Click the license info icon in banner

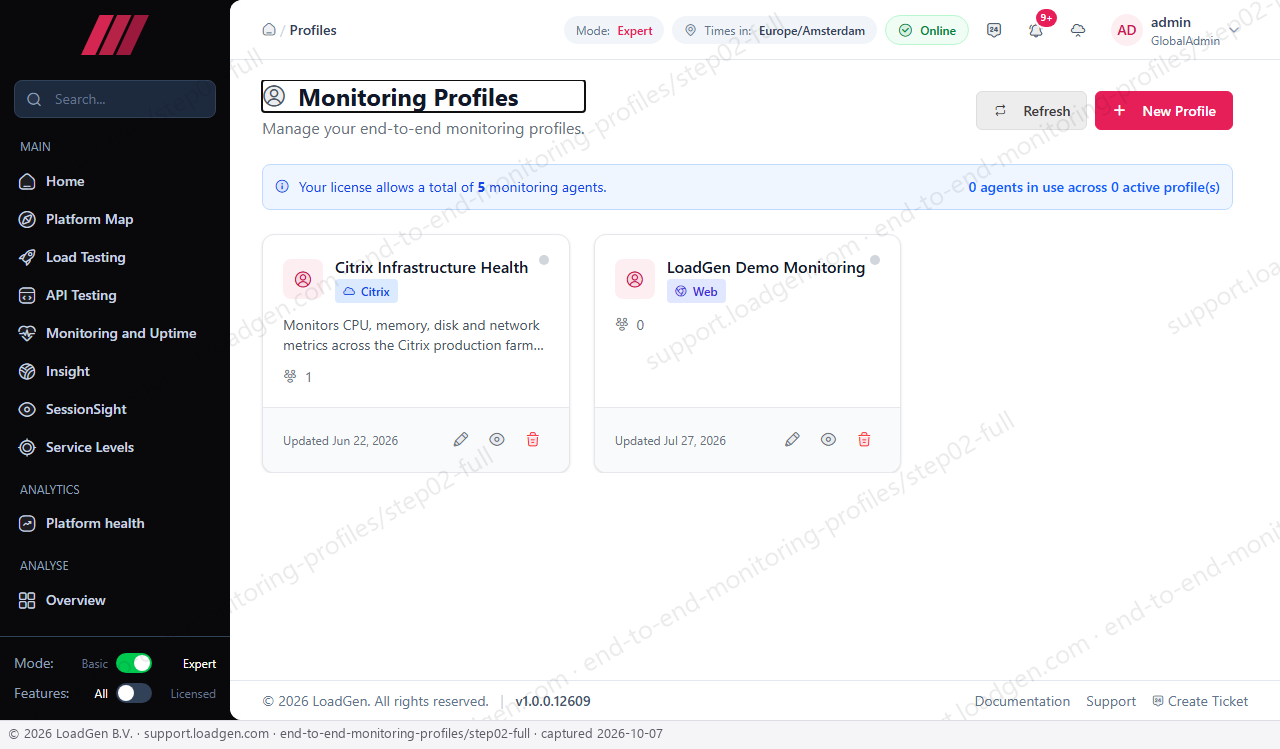point(282,187)
